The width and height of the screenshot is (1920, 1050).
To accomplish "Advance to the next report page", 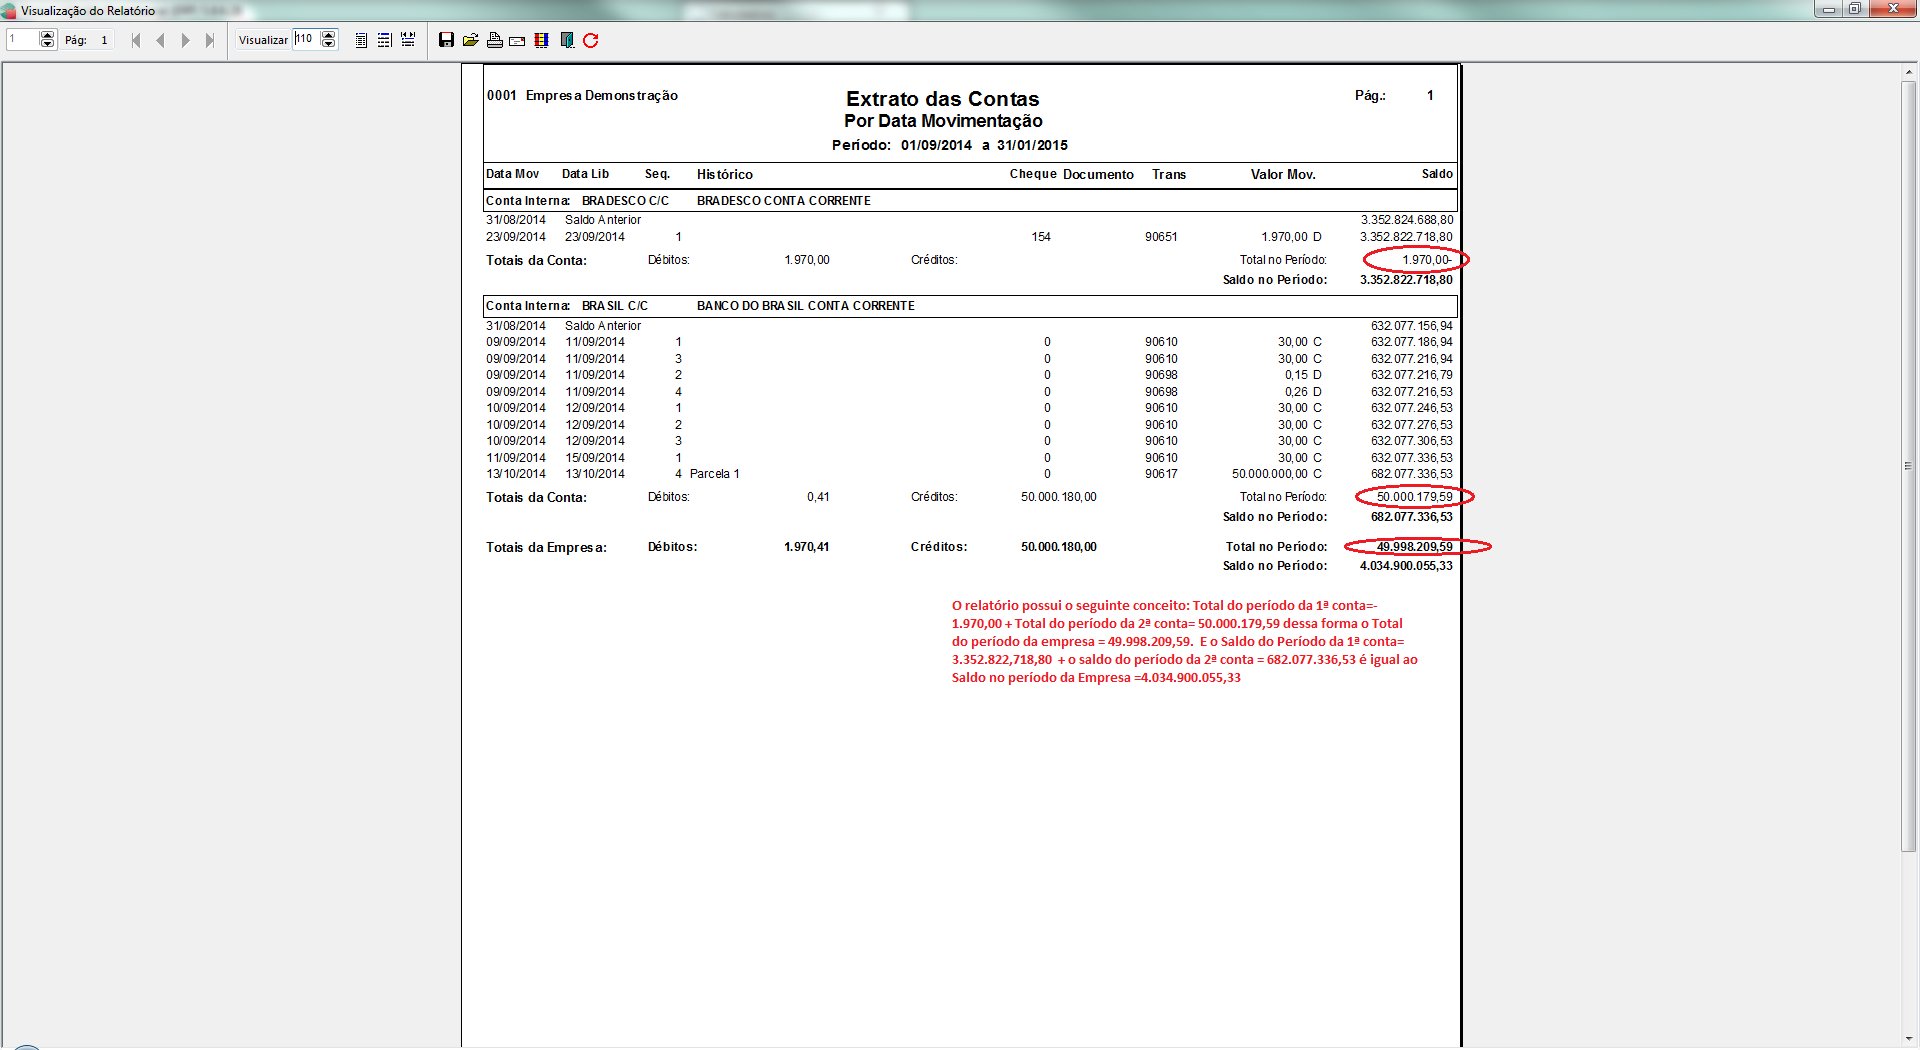I will pos(185,40).
